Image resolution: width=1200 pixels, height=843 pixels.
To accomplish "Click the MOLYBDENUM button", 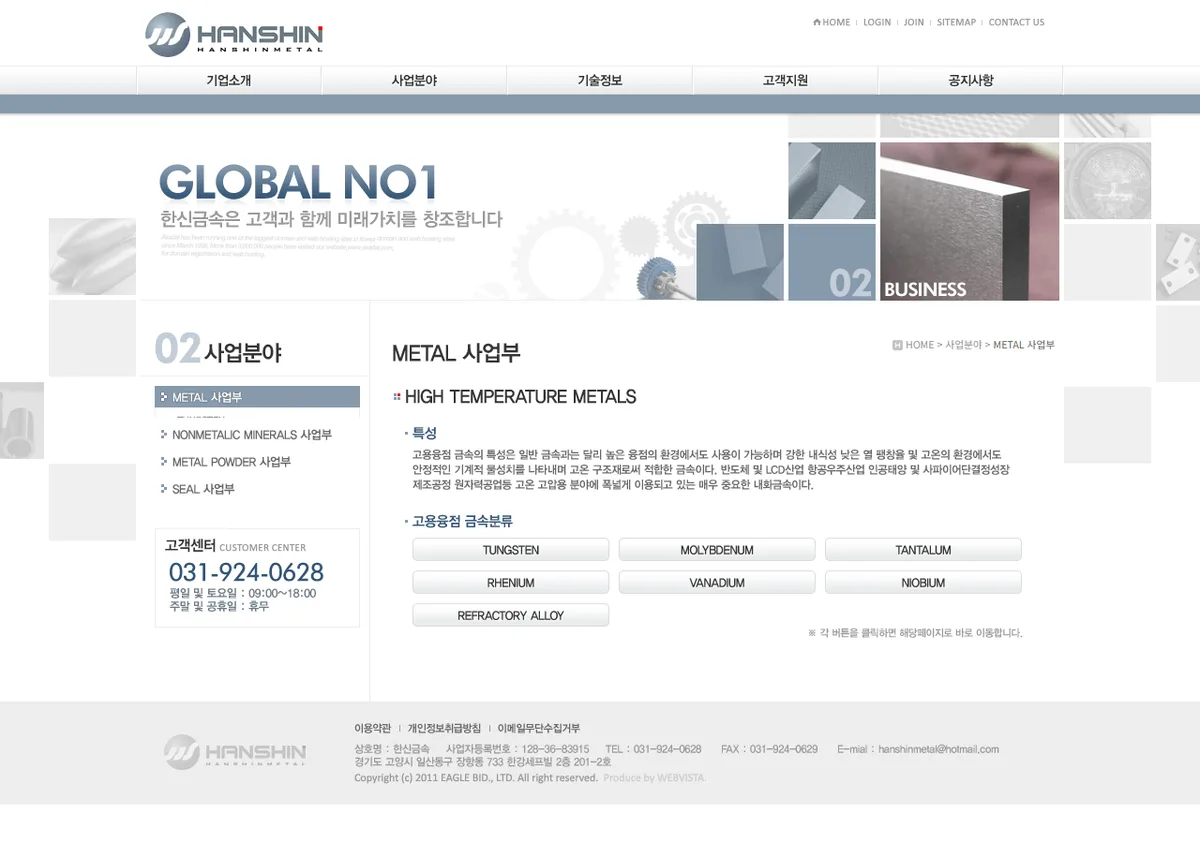I will tap(717, 550).
